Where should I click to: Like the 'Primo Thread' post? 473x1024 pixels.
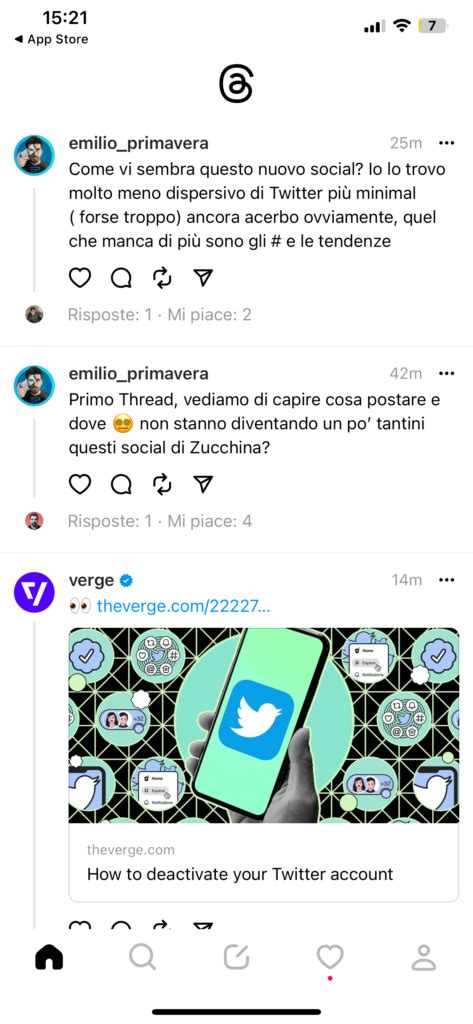point(80,484)
